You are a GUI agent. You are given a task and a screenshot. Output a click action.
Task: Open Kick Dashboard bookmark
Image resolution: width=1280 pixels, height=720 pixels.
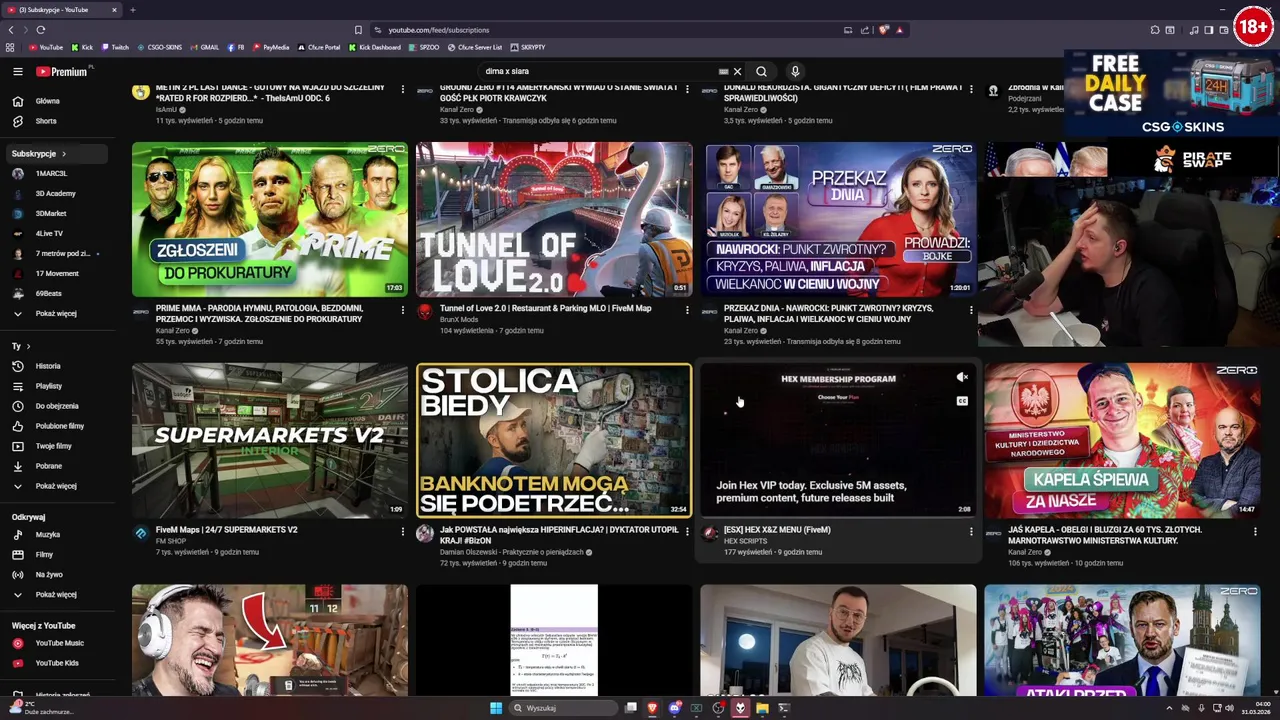tap(374, 47)
